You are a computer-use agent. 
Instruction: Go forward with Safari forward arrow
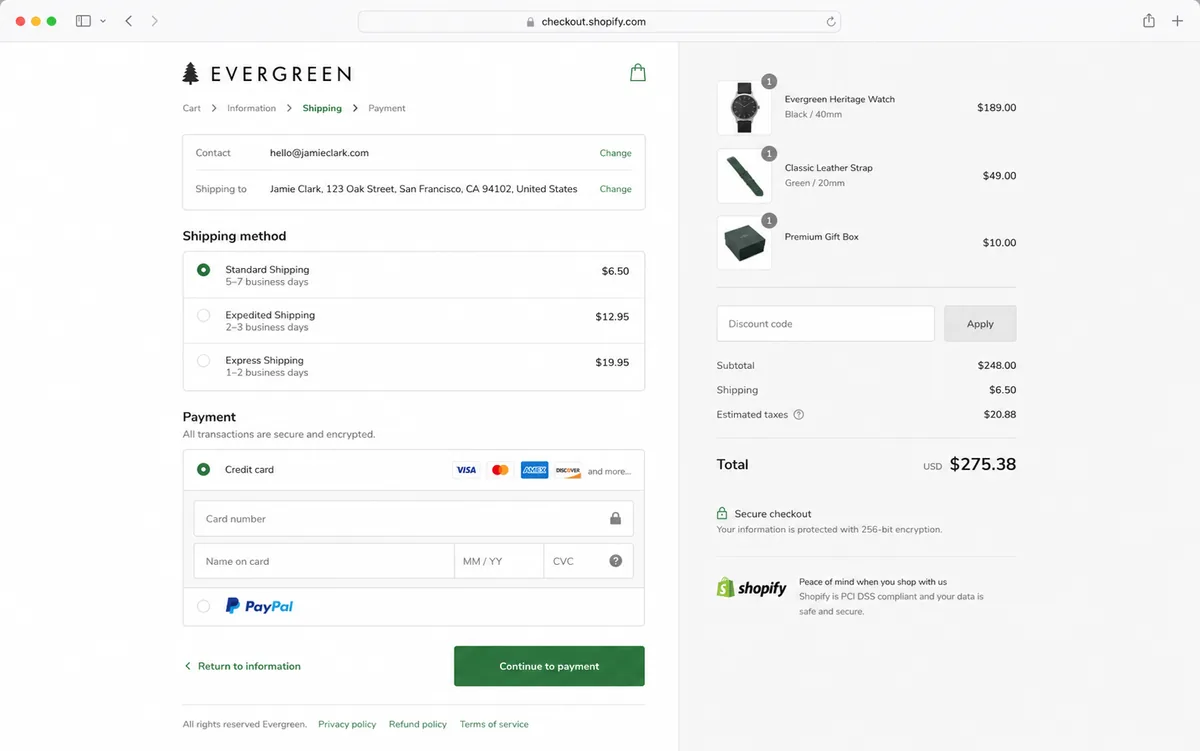[154, 21]
